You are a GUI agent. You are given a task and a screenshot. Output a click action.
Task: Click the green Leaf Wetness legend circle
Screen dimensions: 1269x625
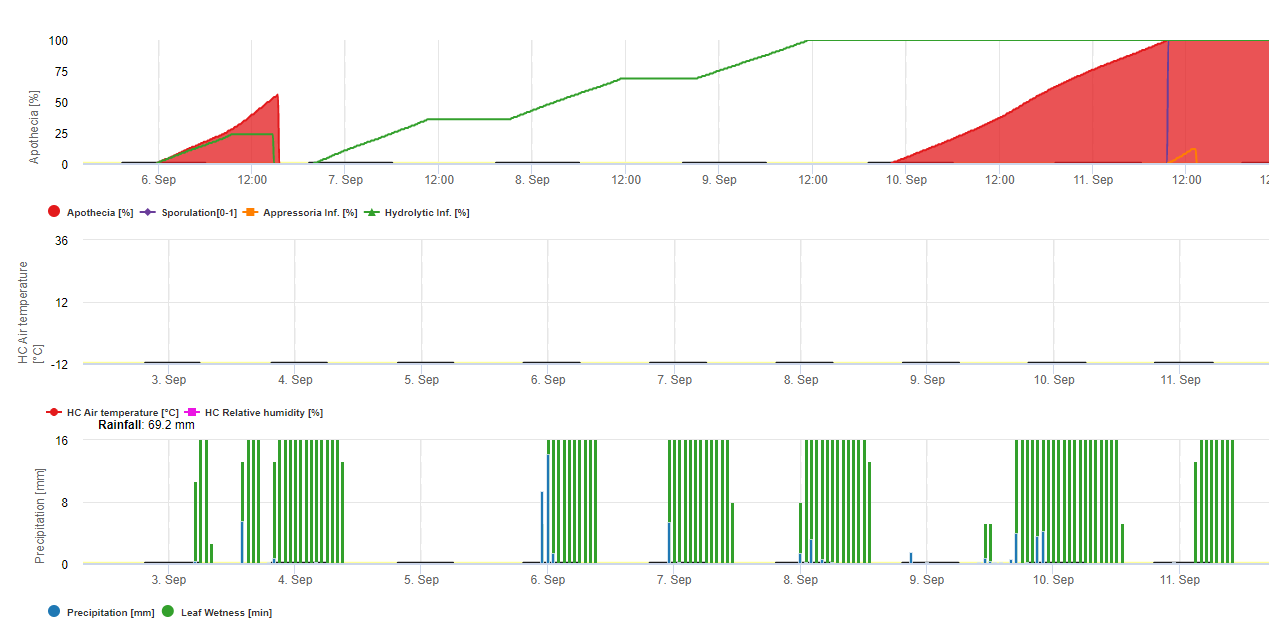coord(168,612)
